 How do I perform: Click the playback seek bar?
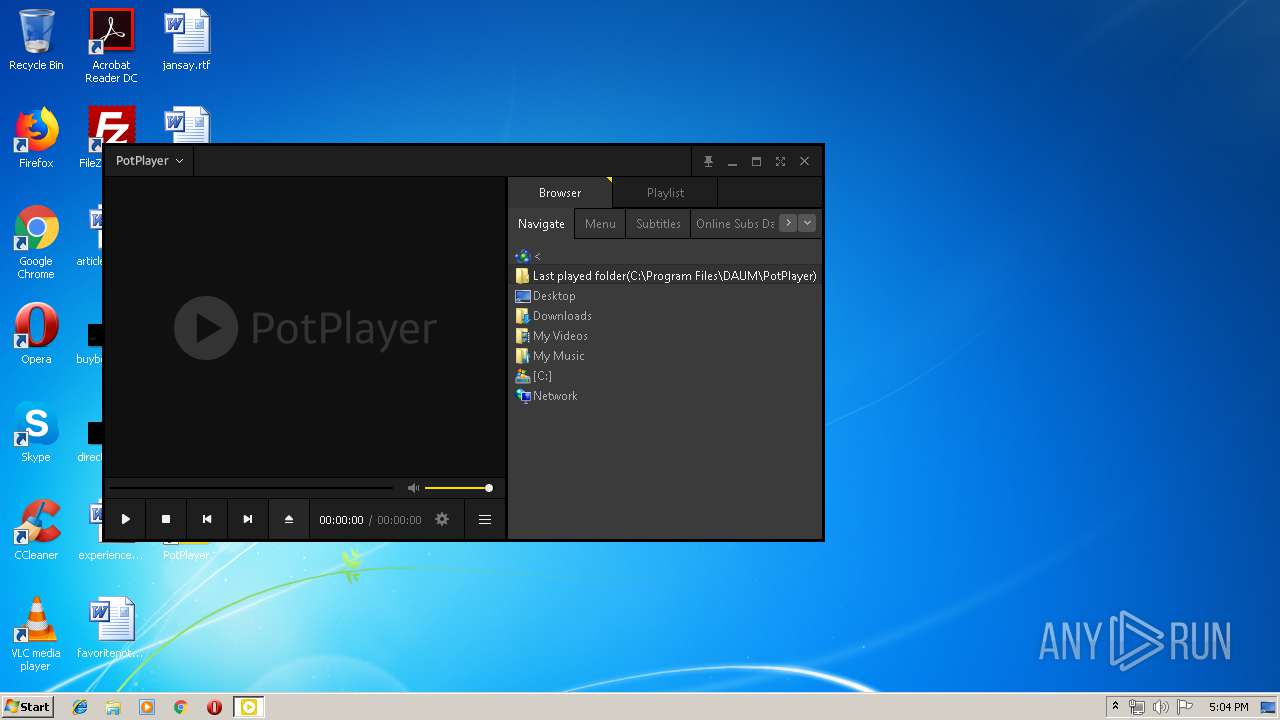click(x=251, y=488)
